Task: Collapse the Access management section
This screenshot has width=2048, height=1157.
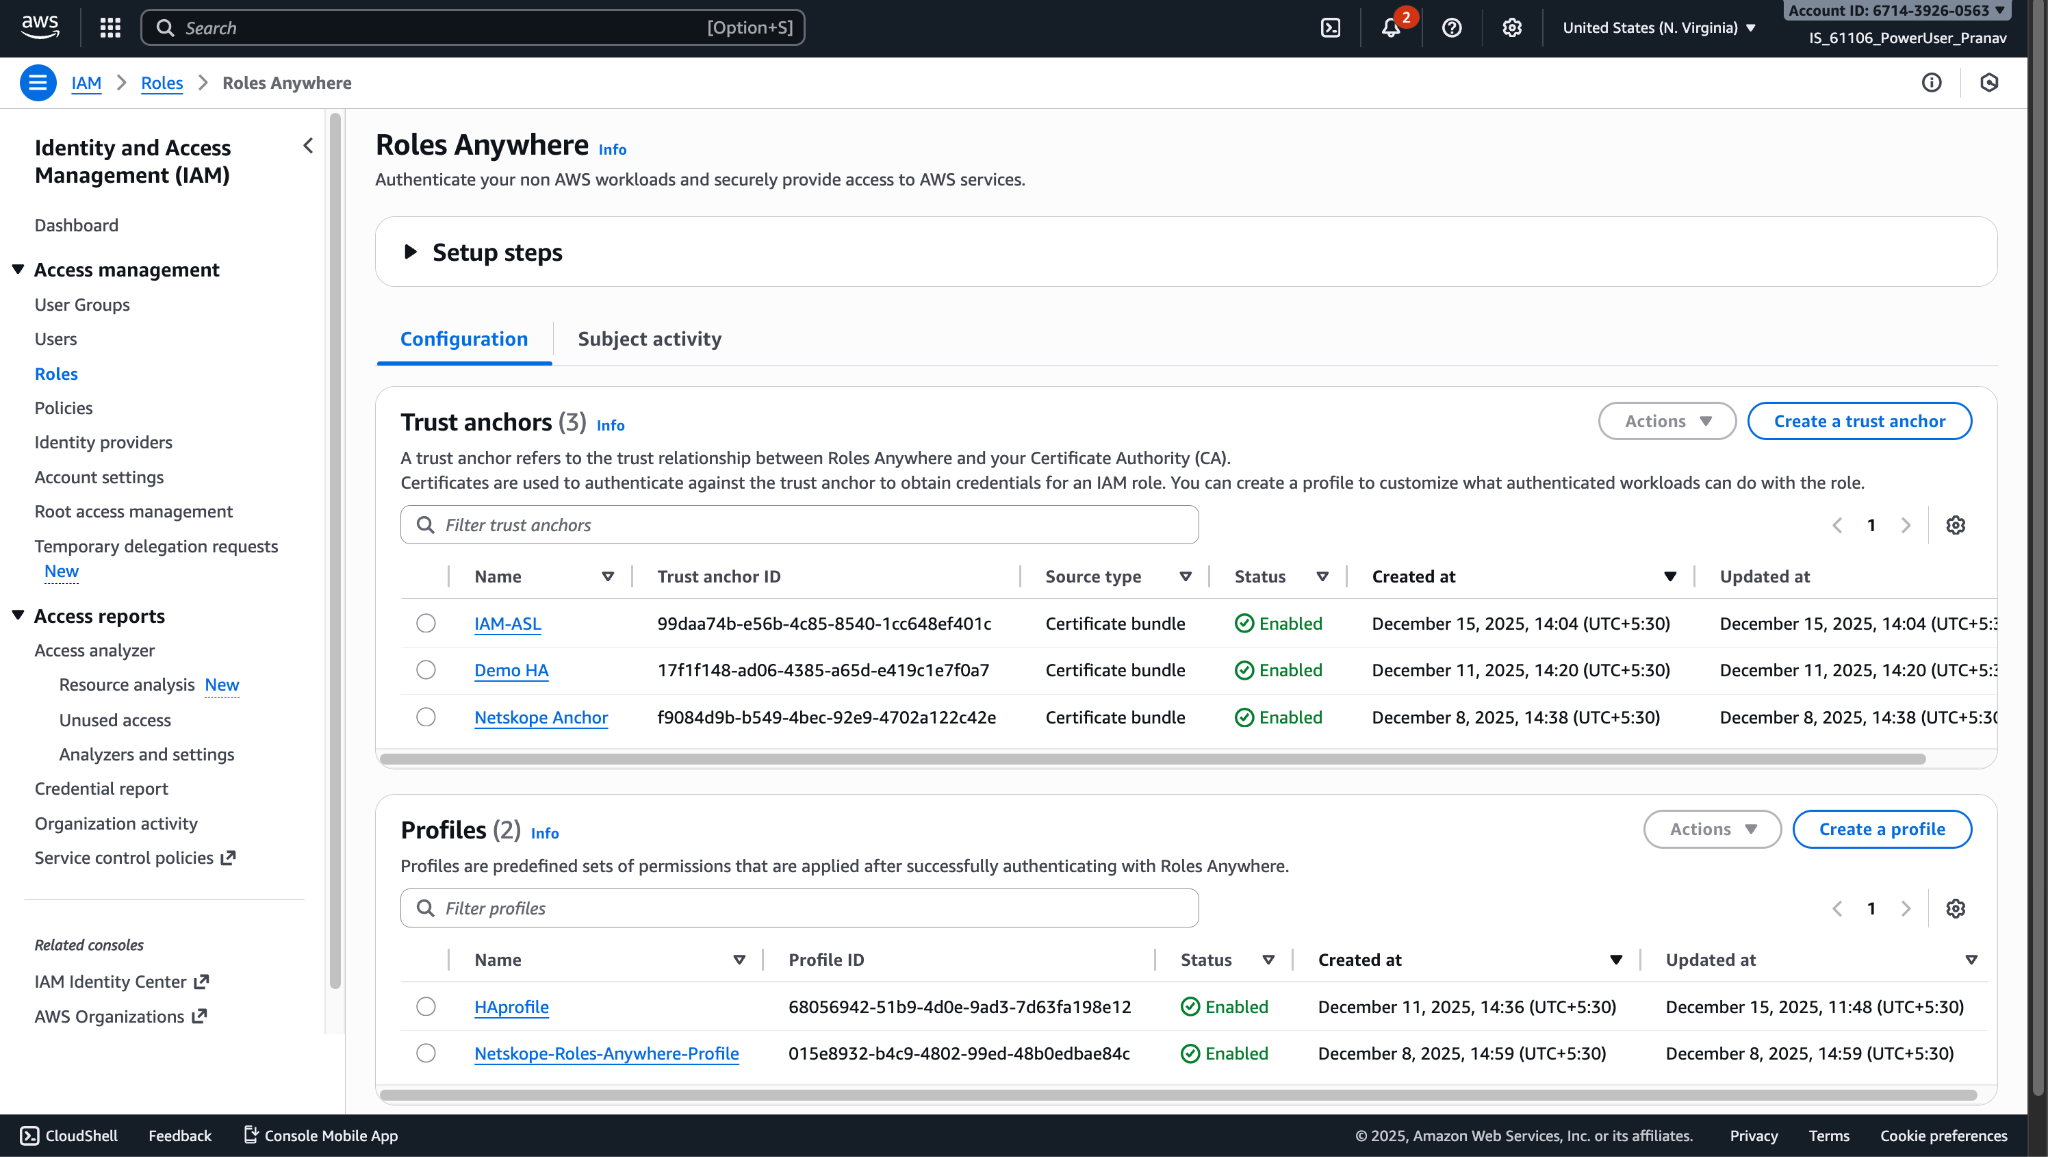Action: coord(18,270)
